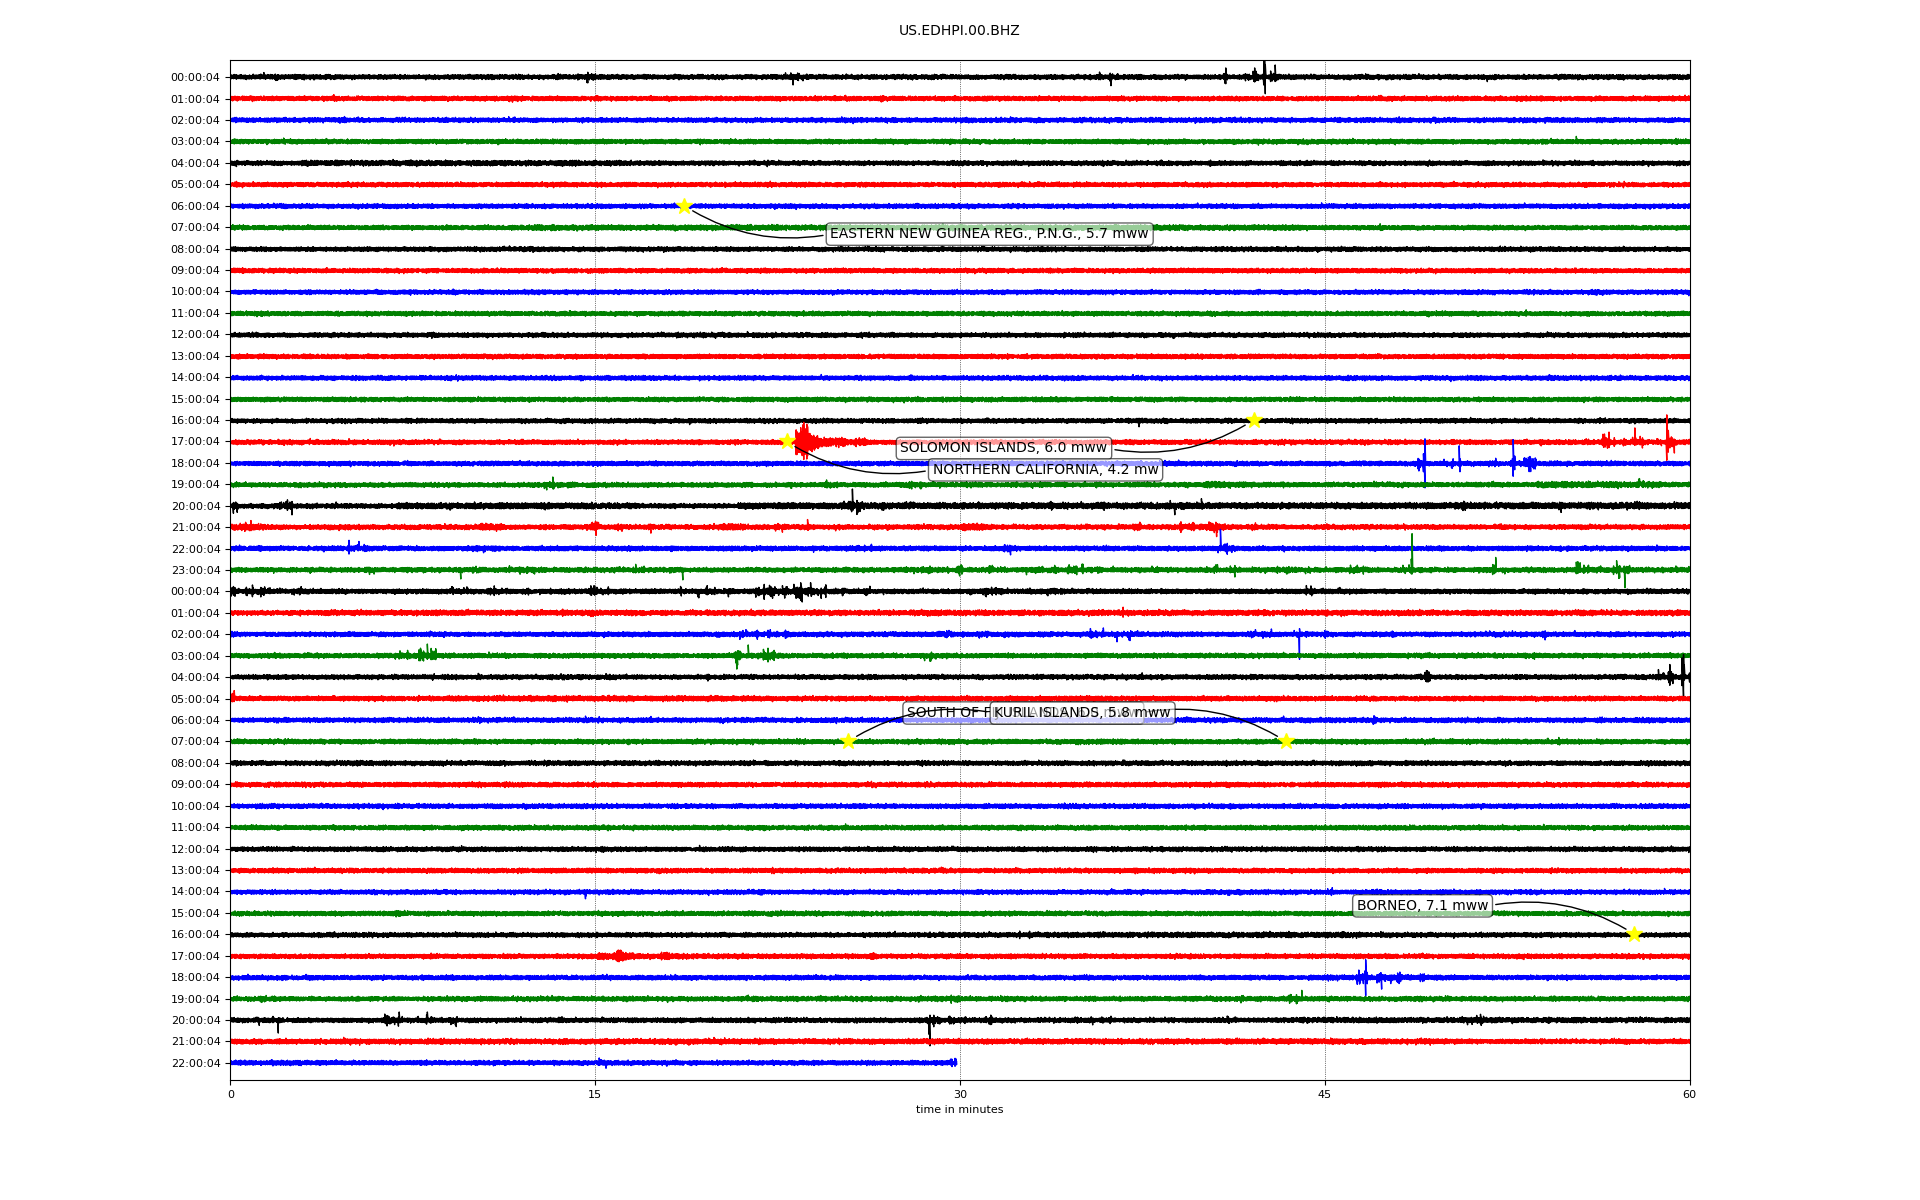Select the star left of Kuril Islands label
This screenshot has width=1920, height=1200.
tap(848, 741)
